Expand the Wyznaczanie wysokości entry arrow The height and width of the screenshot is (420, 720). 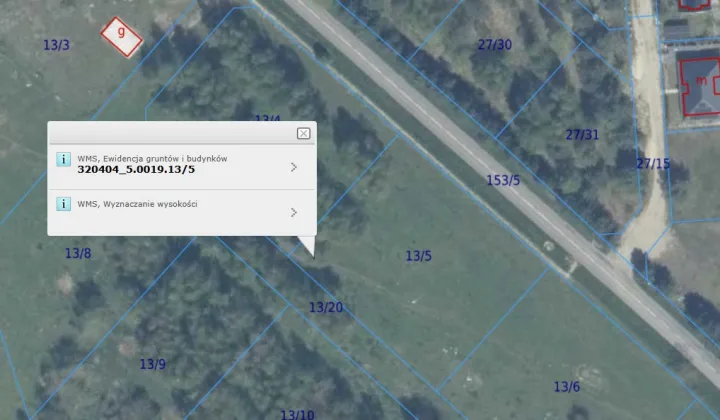tap(294, 212)
